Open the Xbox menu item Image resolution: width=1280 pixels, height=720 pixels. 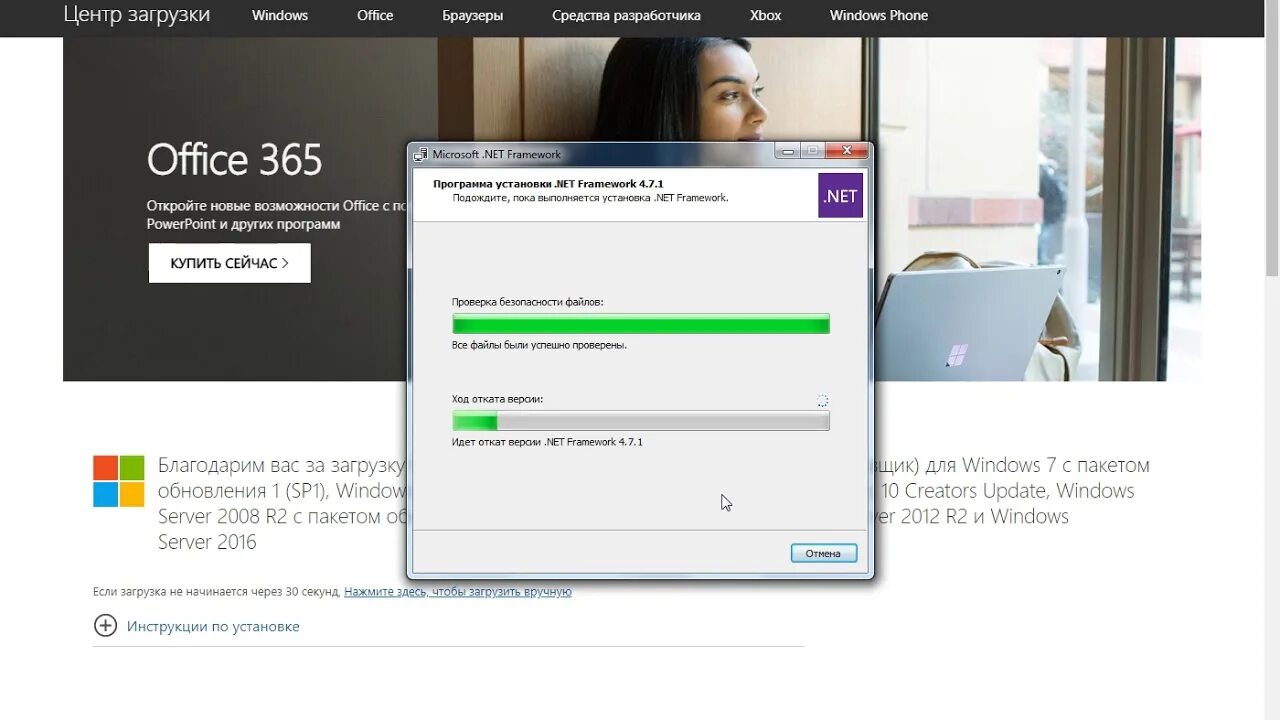766,15
